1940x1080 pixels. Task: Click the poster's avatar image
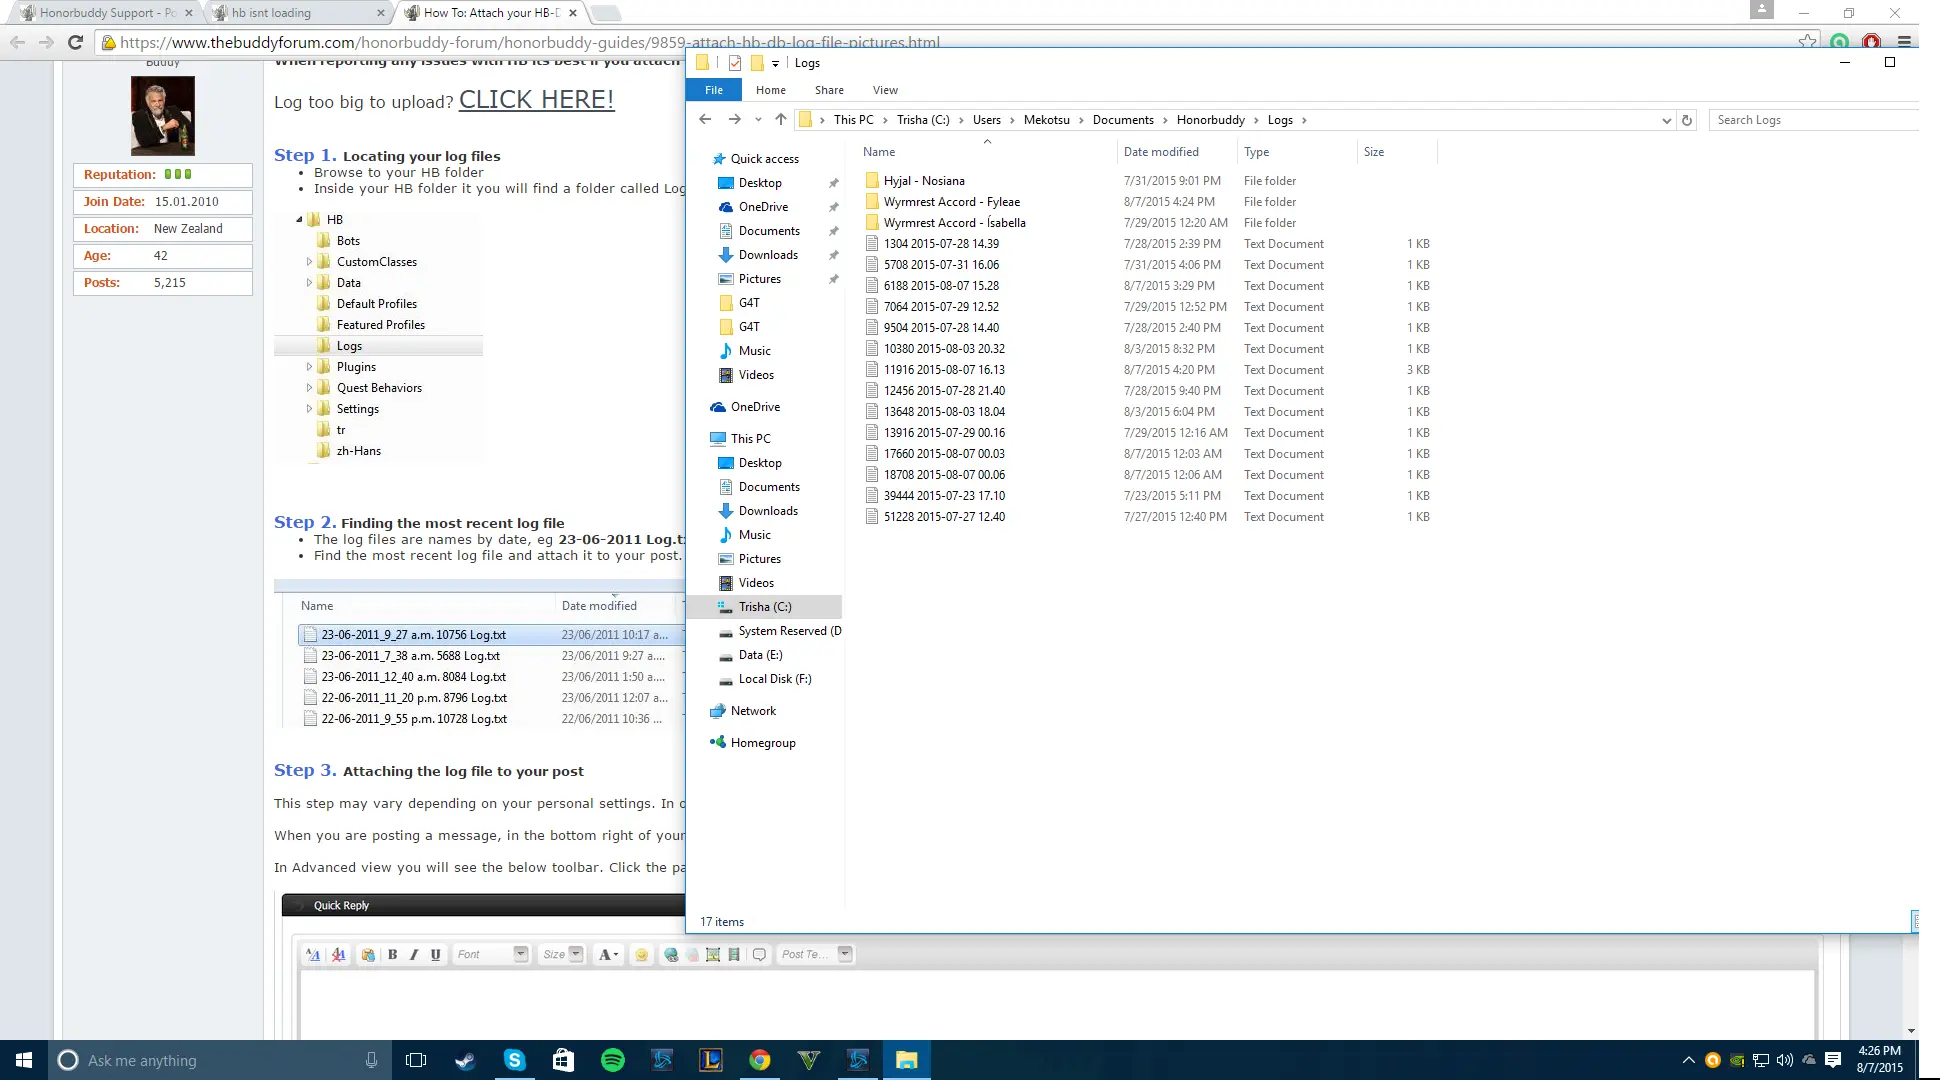163,116
